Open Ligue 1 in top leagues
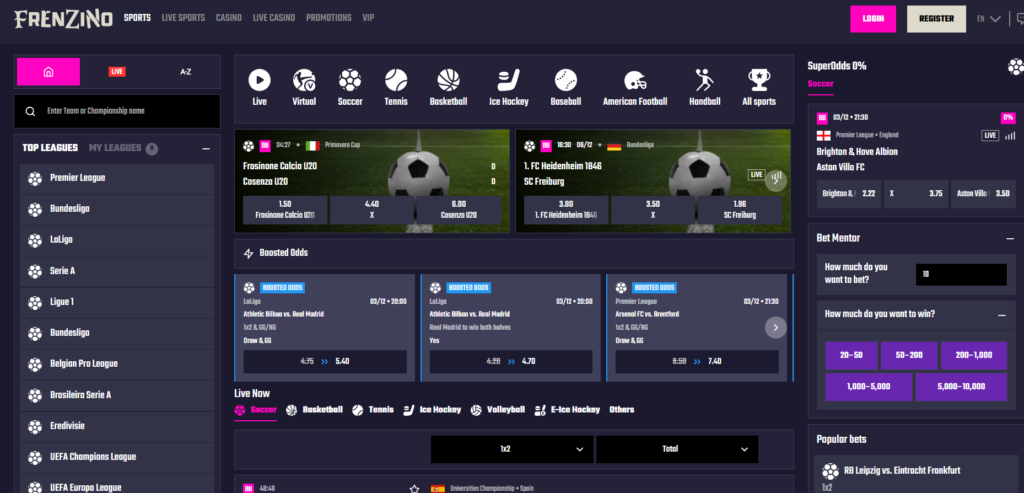 pos(117,303)
